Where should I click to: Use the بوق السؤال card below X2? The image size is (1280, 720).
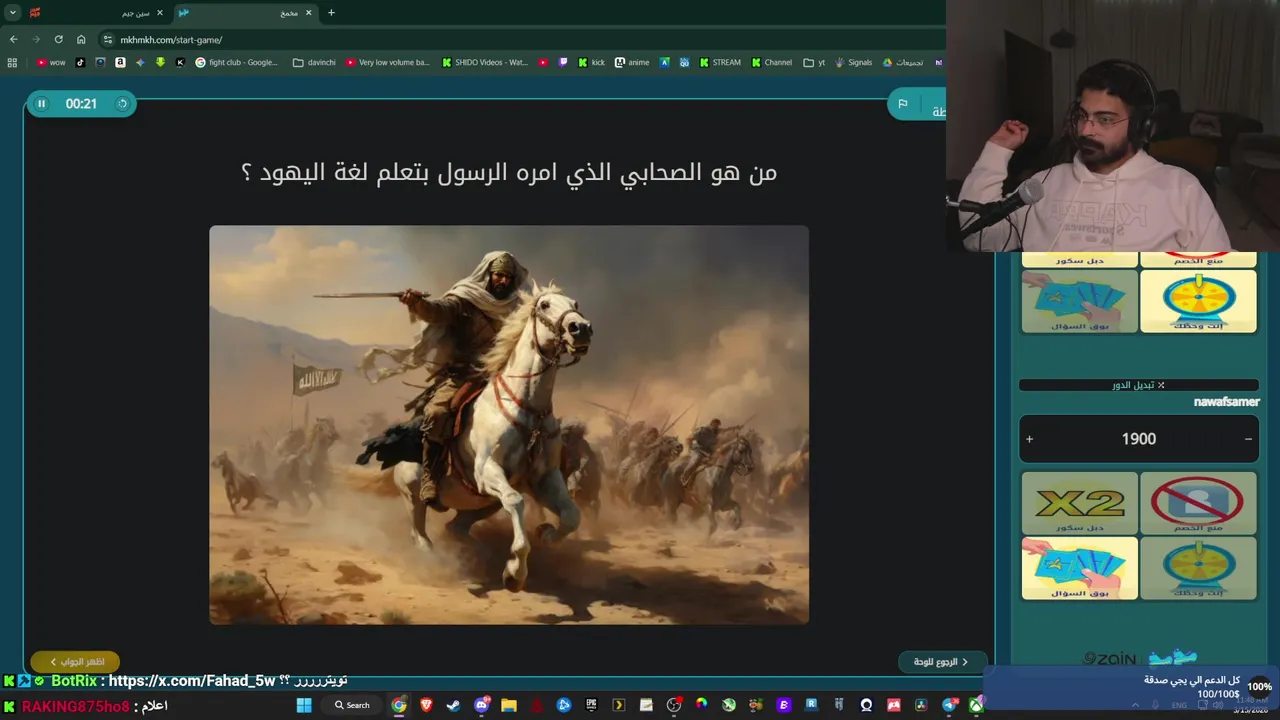click(1079, 568)
